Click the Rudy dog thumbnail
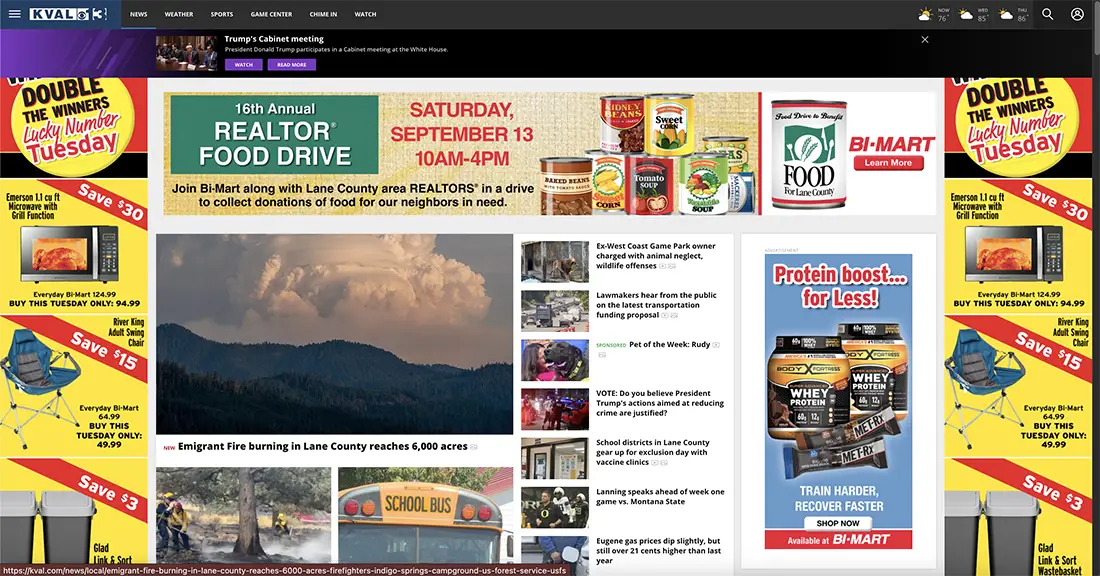Image resolution: width=1100 pixels, height=576 pixels. click(555, 360)
